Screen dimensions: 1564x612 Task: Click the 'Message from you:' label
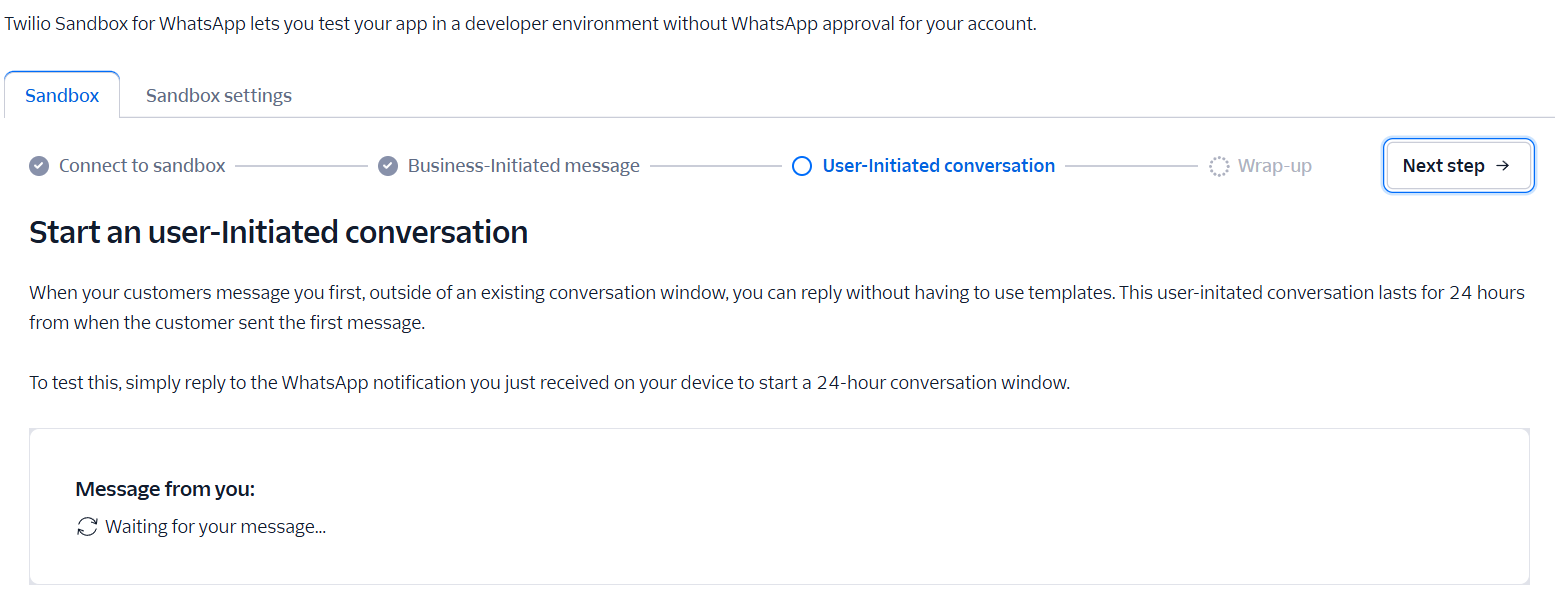[165, 489]
